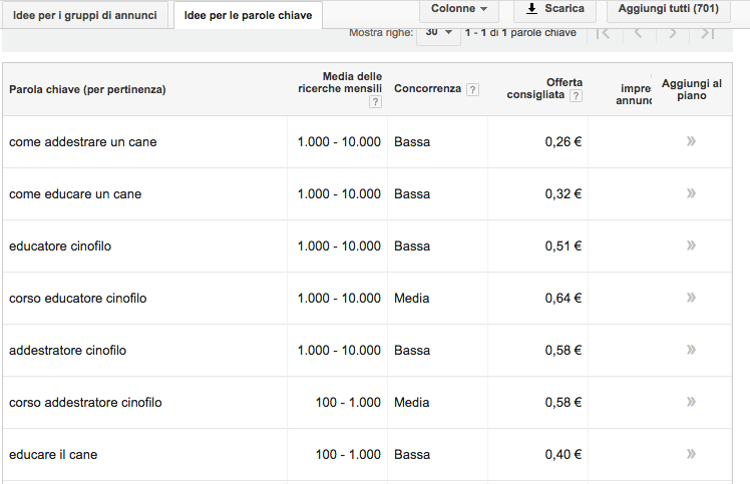The width and height of the screenshot is (750, 484).
Task: Sort by Concorrenza column header
Action: (427, 88)
